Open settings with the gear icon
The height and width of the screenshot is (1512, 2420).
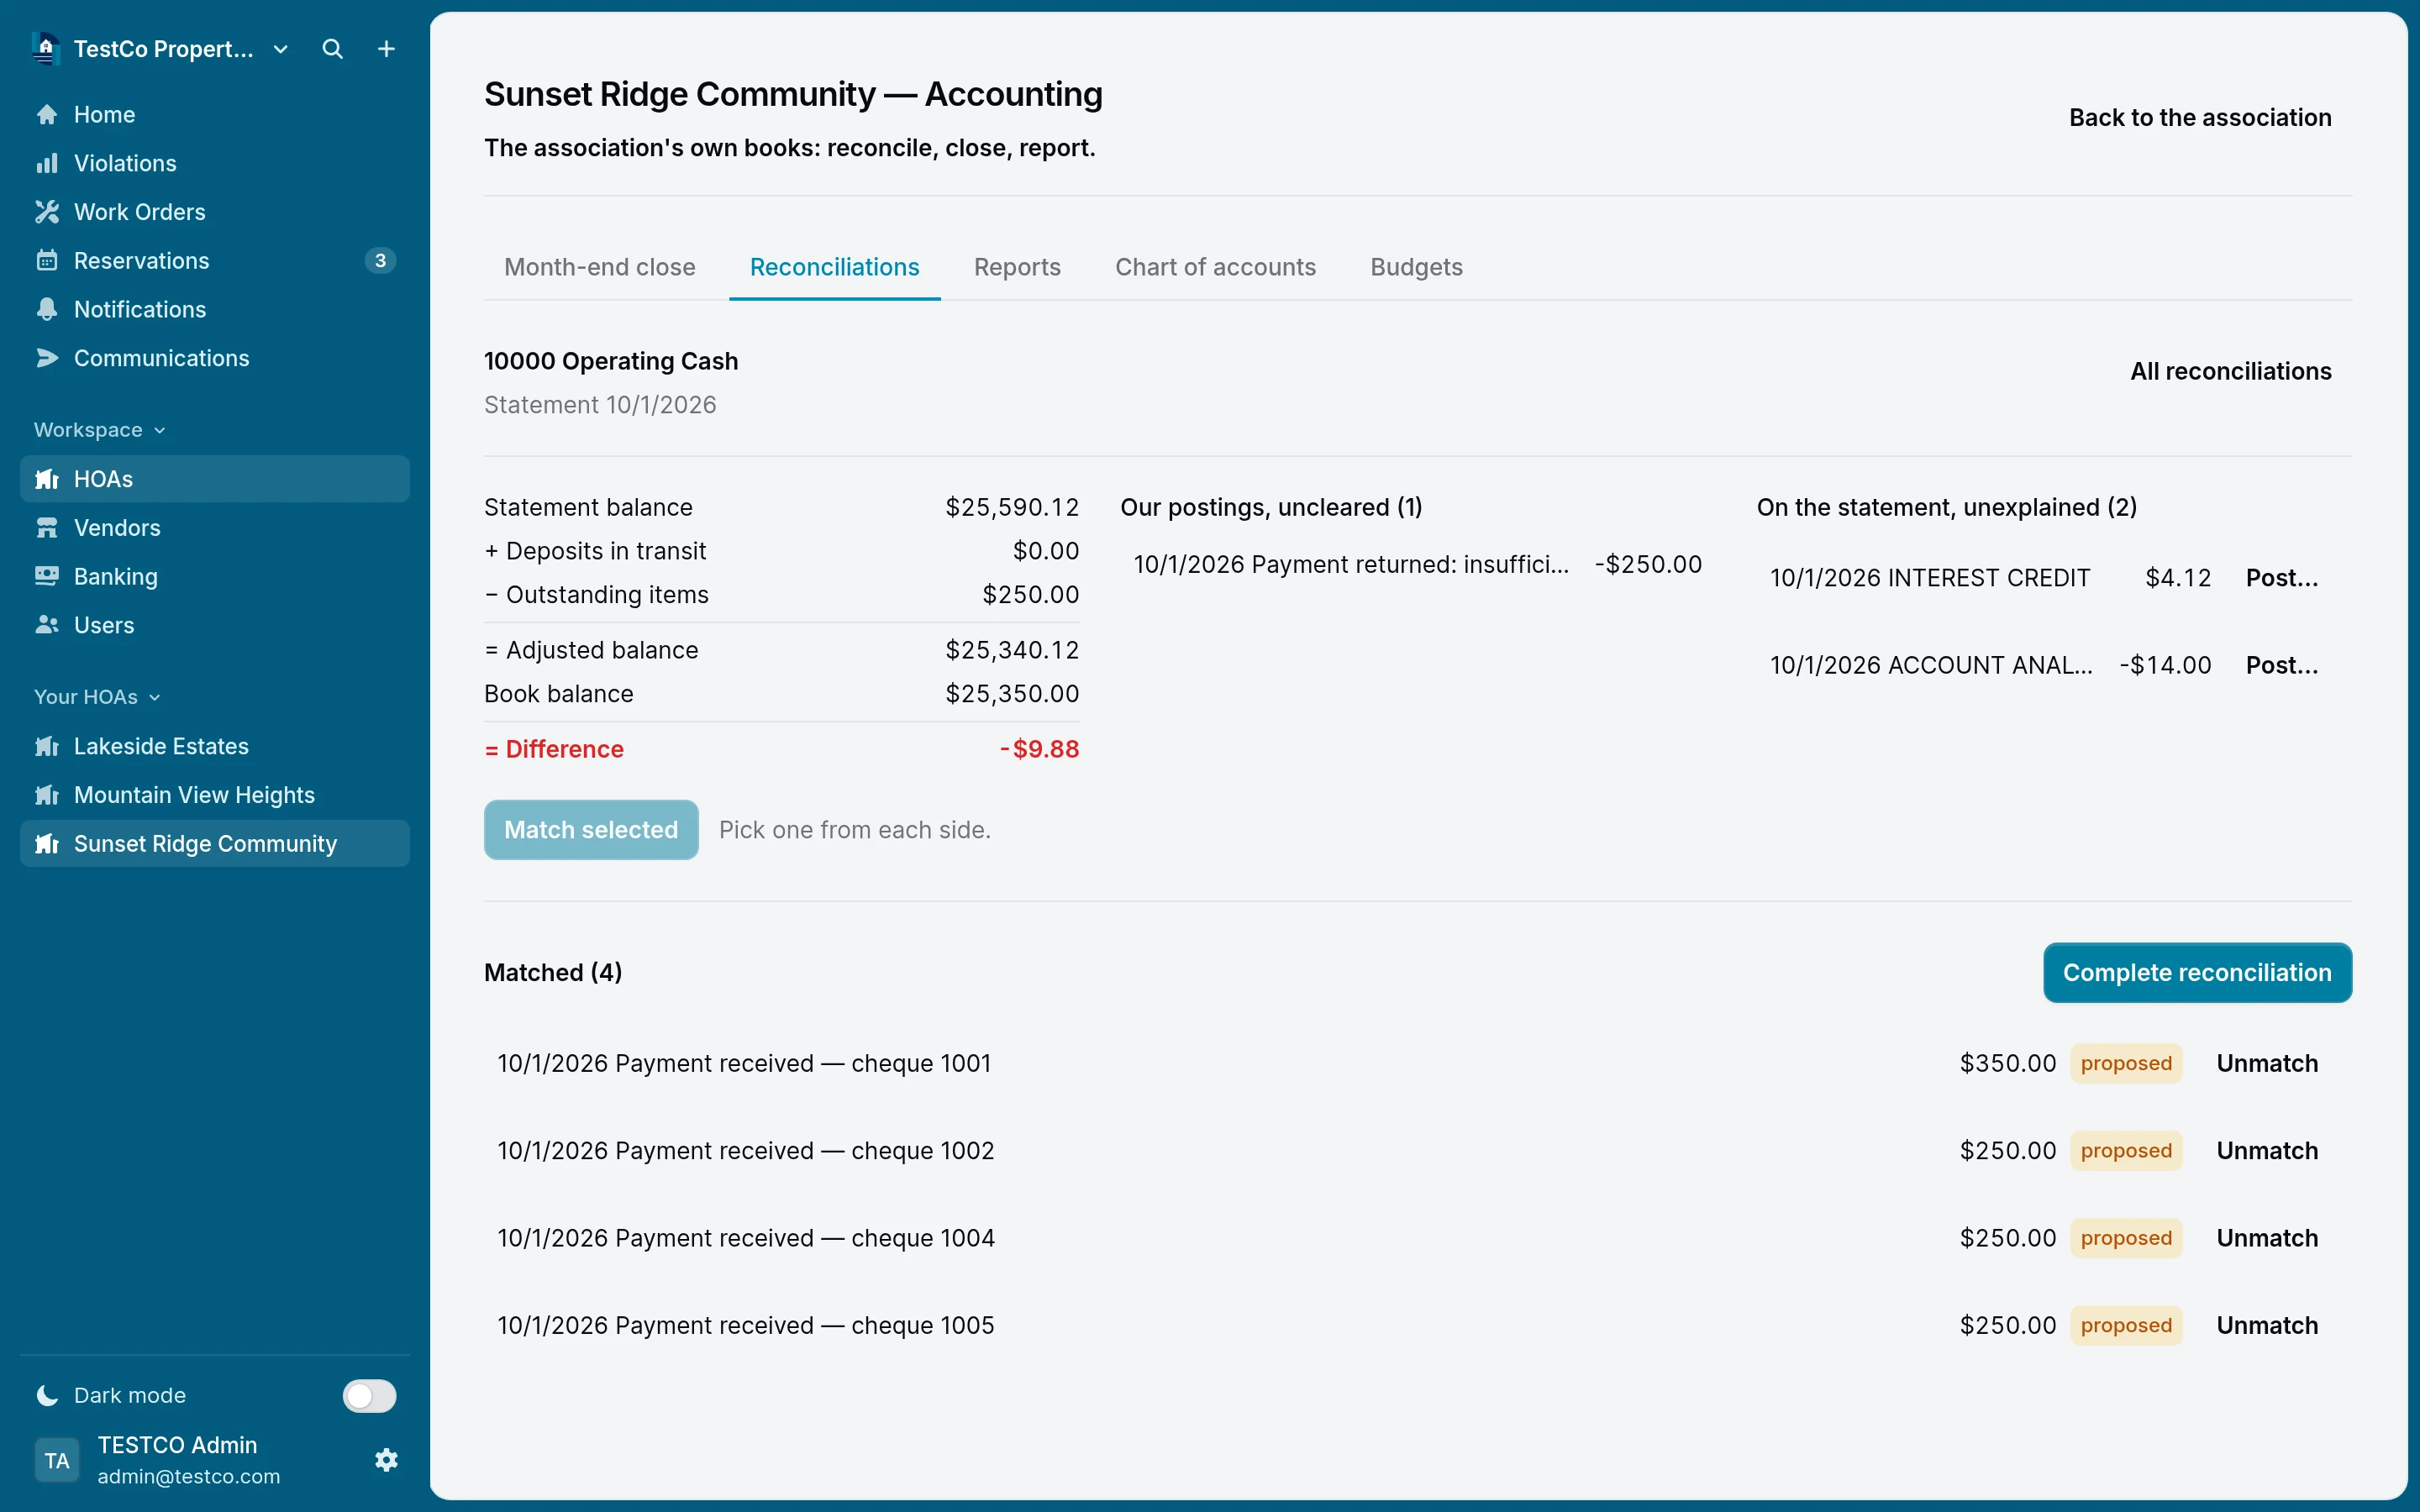pos(386,1460)
